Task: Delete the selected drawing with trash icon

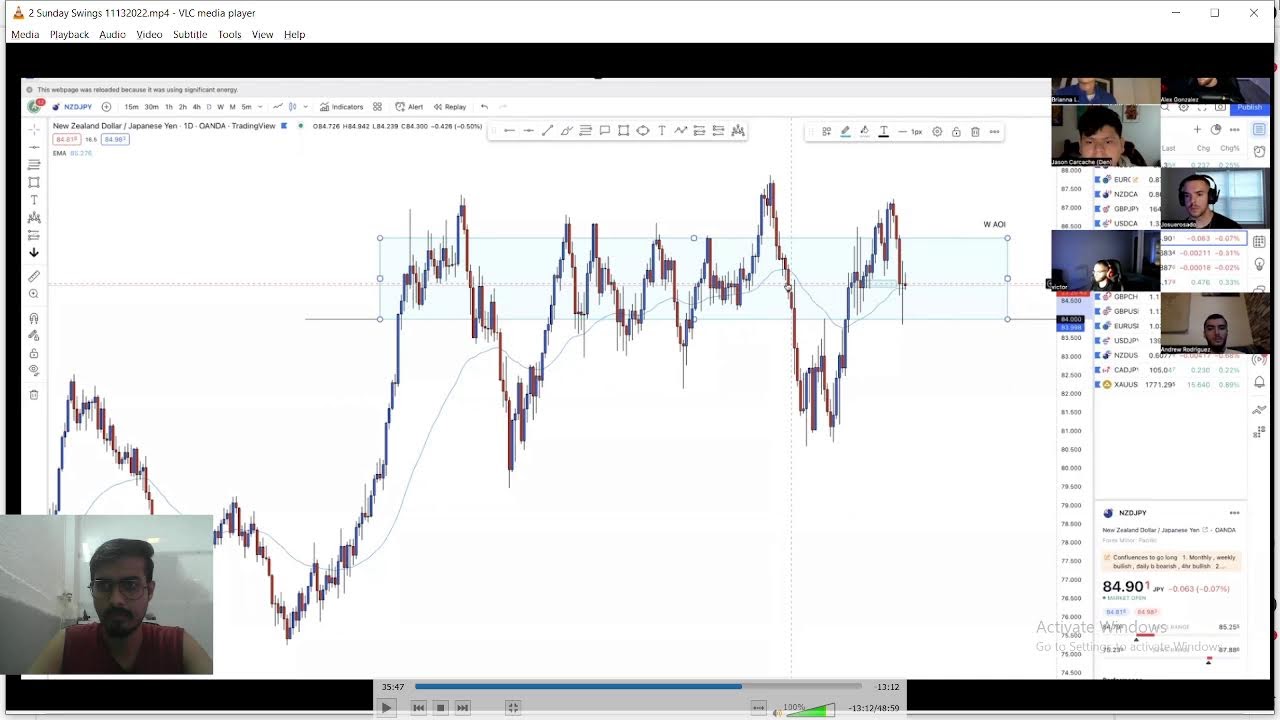Action: tap(975, 132)
